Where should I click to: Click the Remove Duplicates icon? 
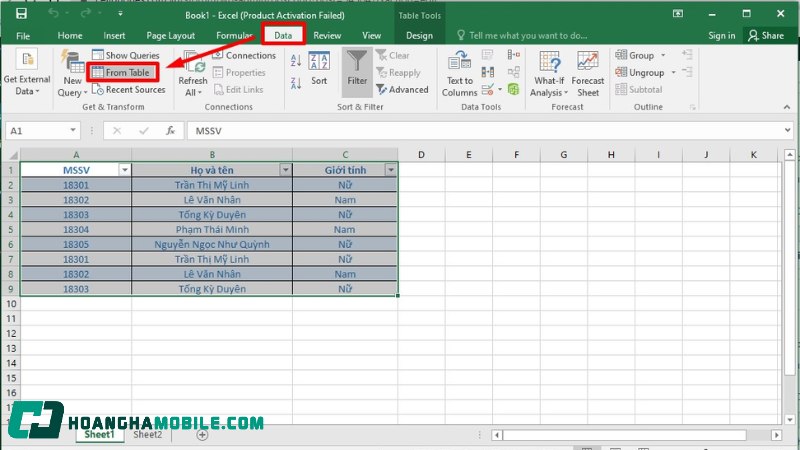point(488,72)
